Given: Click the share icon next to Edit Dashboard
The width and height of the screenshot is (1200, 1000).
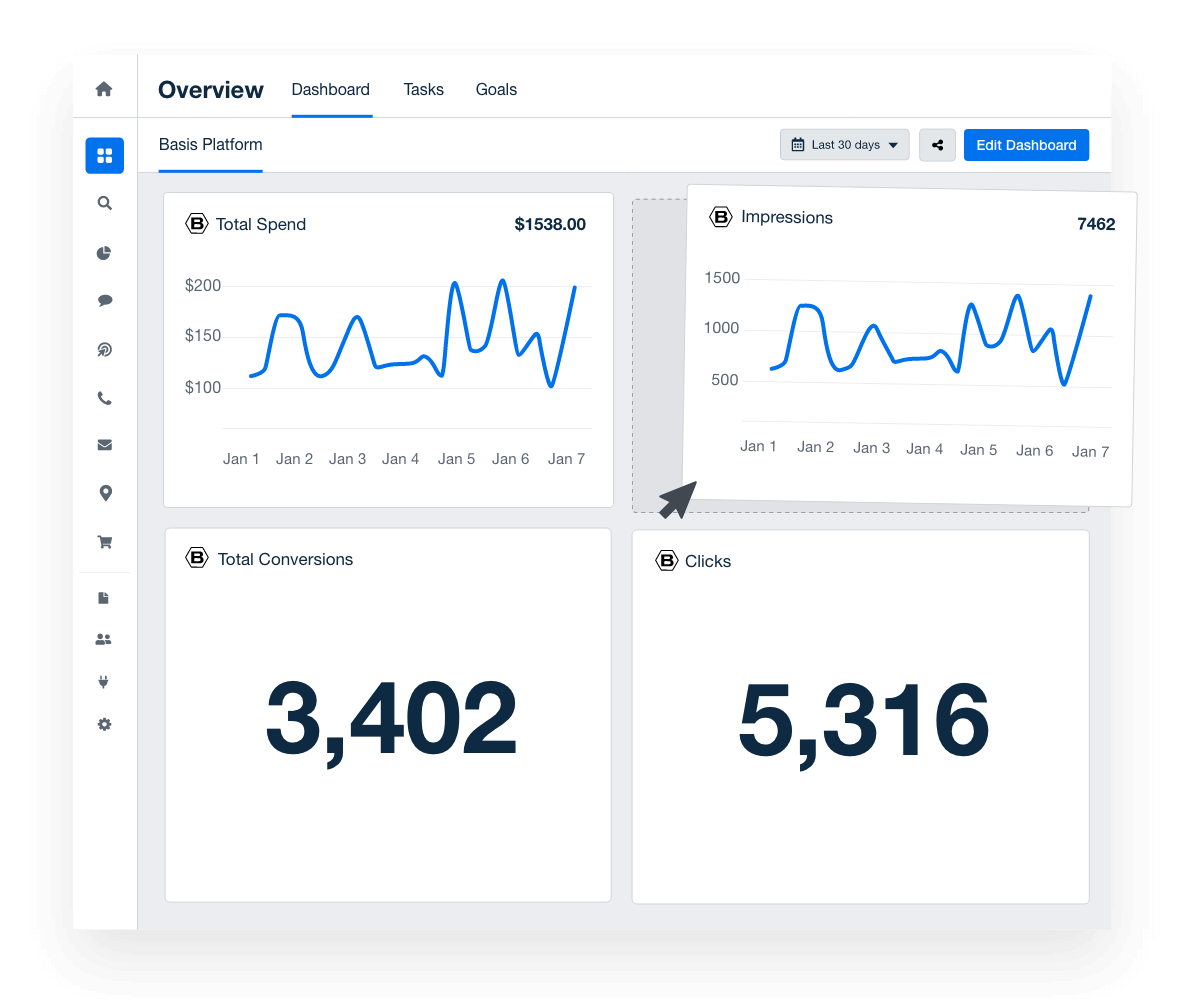Looking at the screenshot, I should (x=937, y=144).
